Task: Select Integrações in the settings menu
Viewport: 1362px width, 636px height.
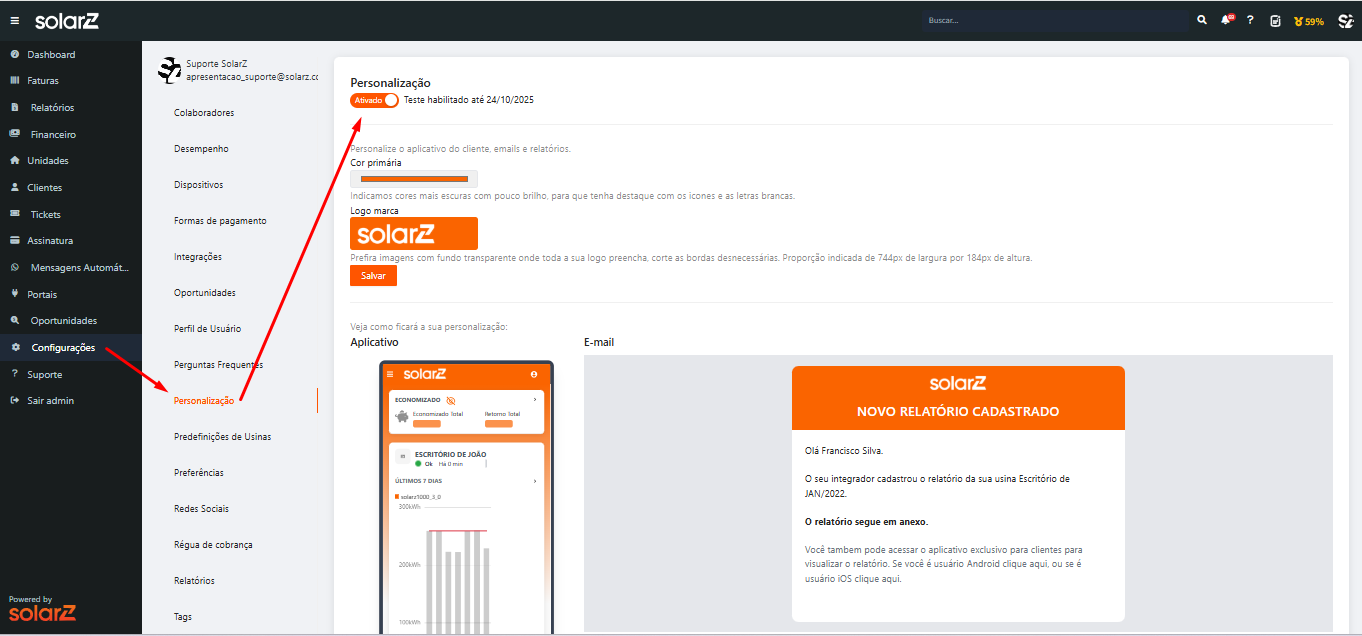Action: pyautogui.click(x=197, y=257)
